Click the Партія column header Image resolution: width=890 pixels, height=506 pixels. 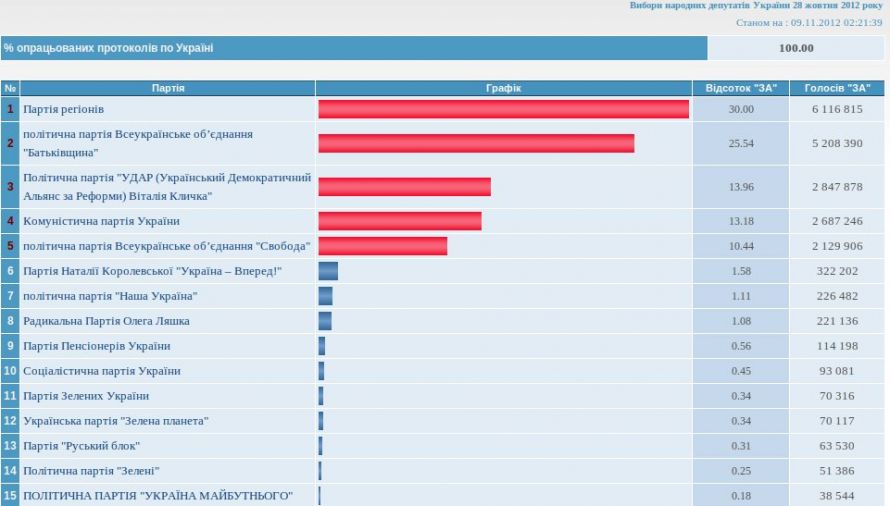click(x=167, y=88)
